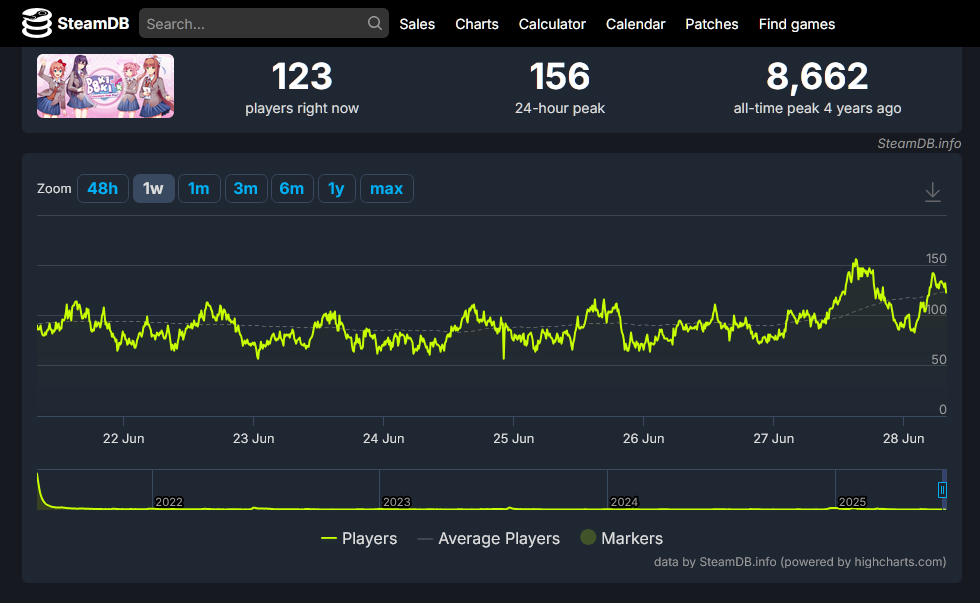Click the '23 Jun' axis label

[254, 439]
